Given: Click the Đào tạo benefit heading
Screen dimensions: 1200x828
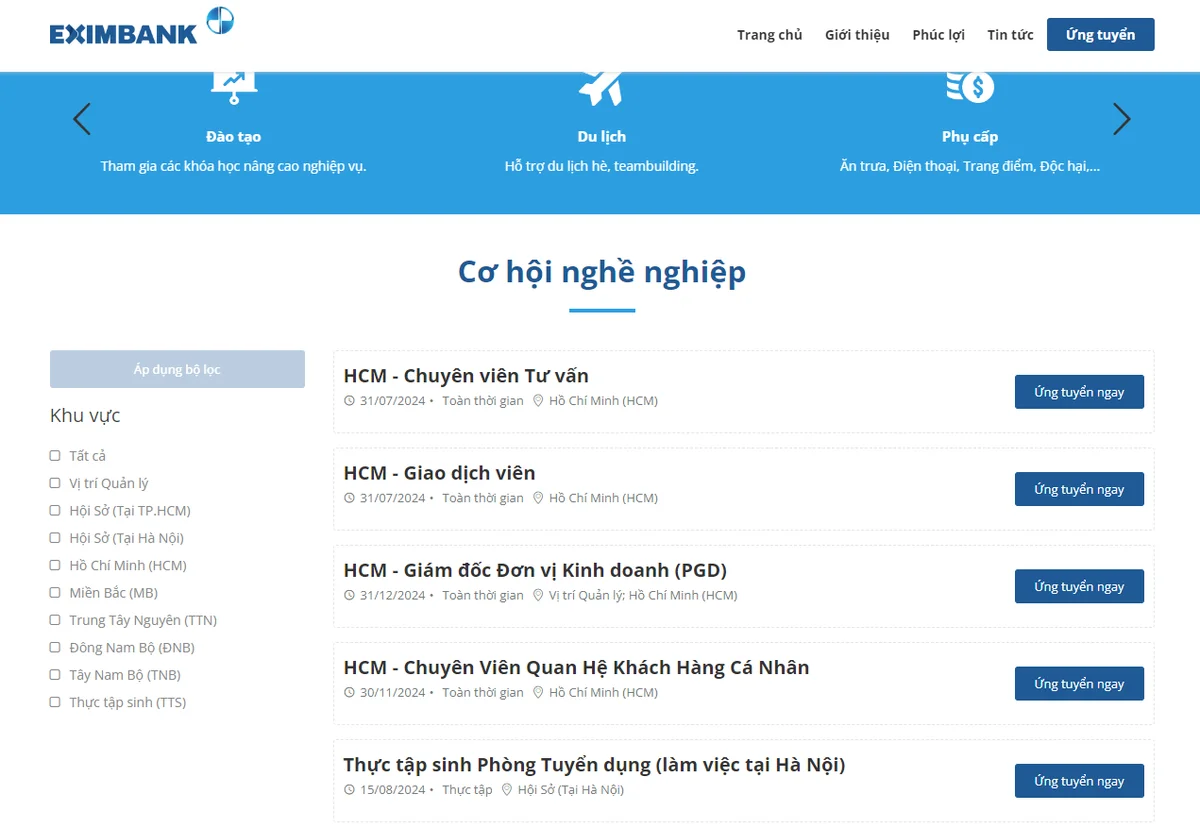Looking at the screenshot, I should (x=234, y=136).
